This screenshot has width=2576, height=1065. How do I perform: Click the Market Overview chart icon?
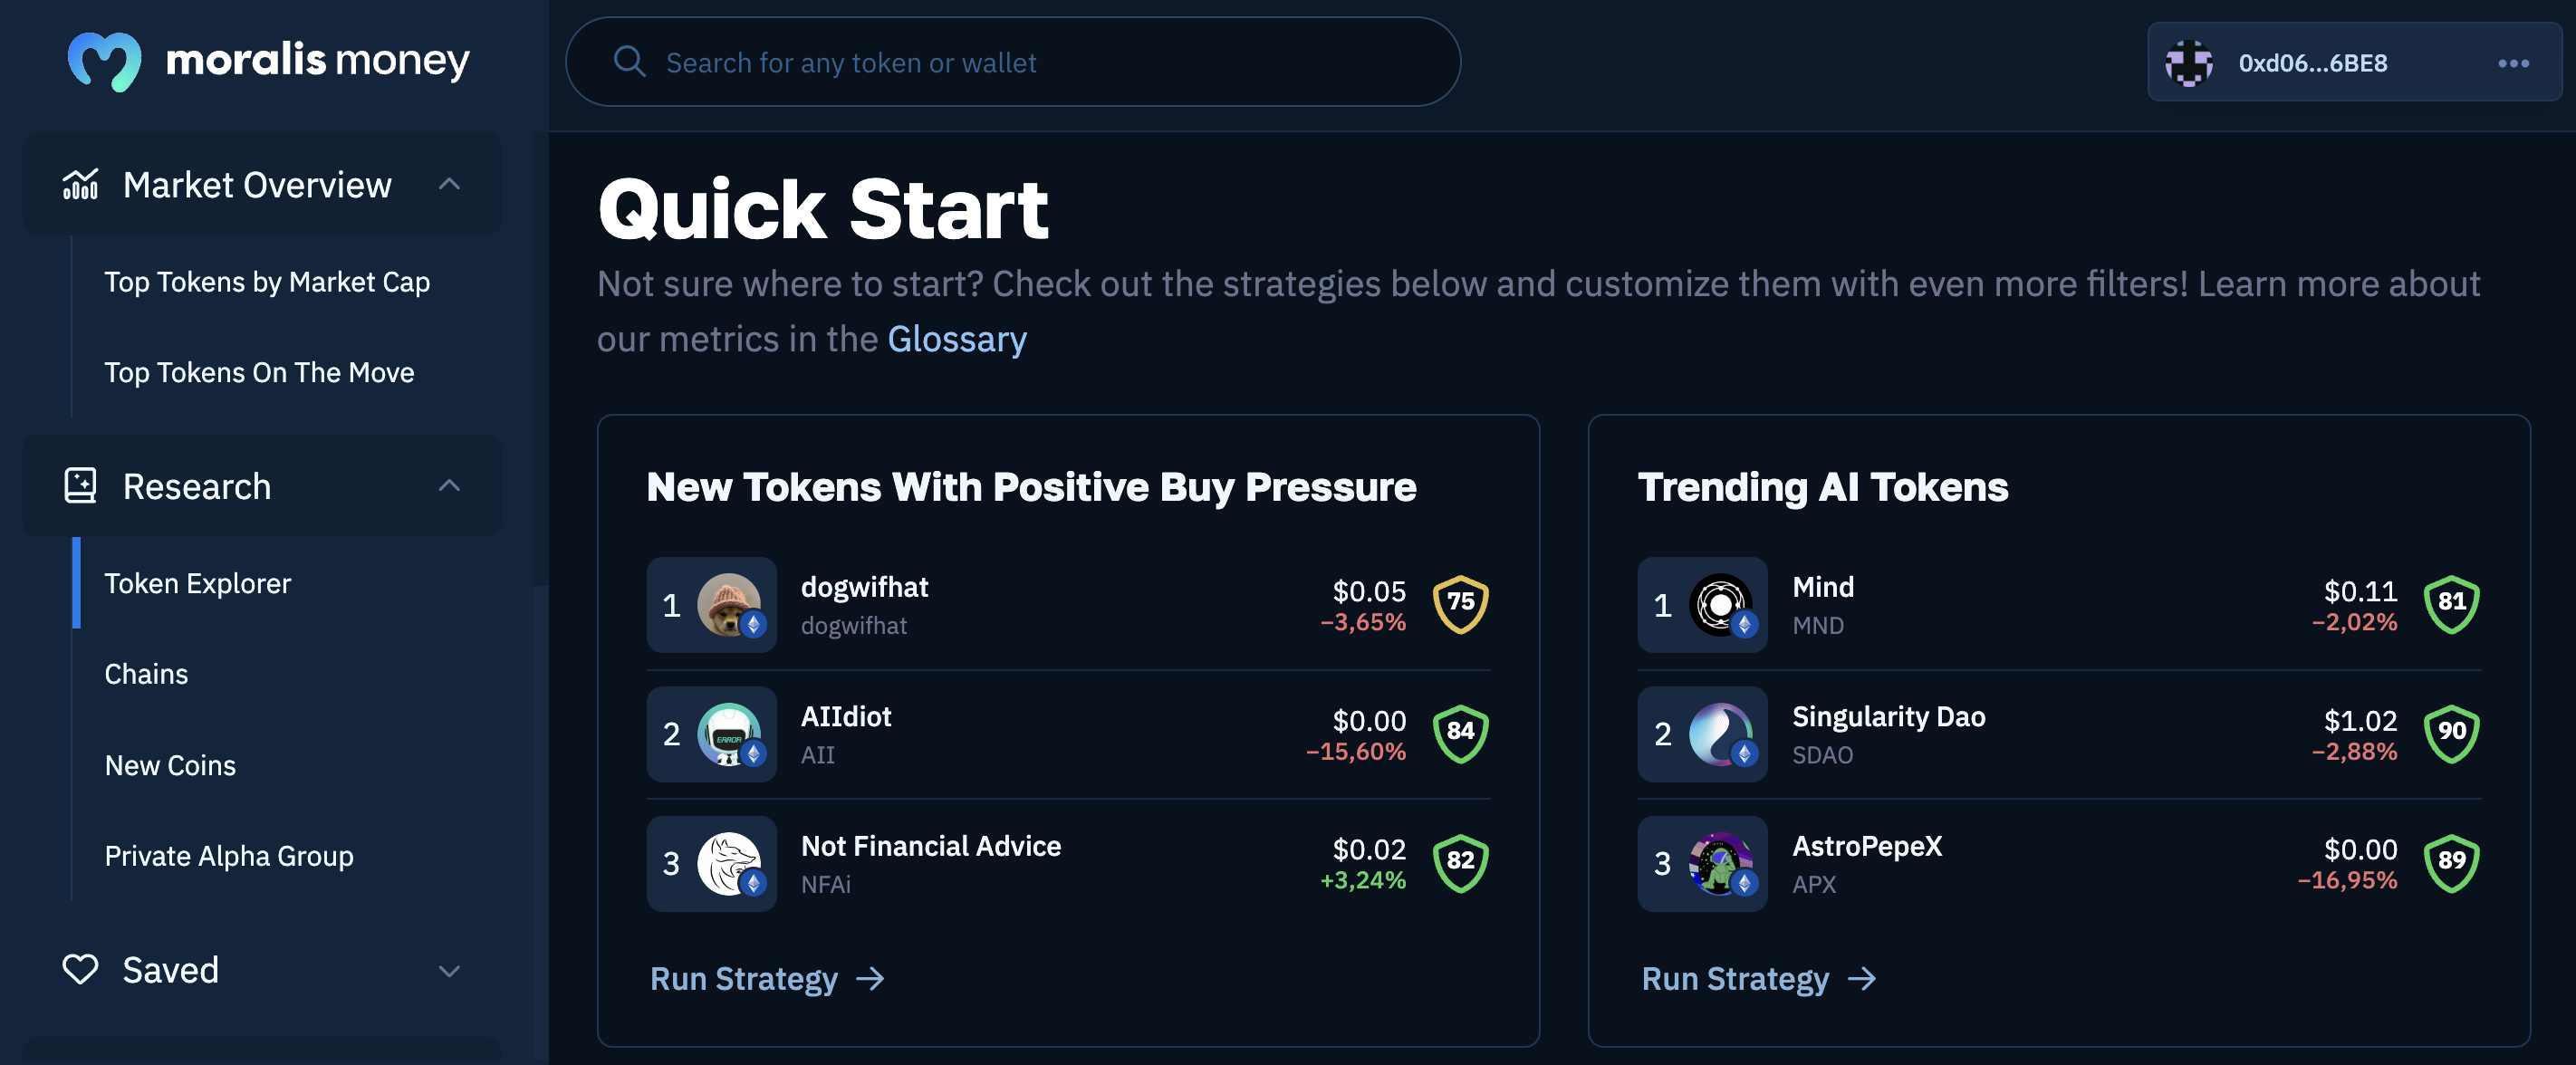pyautogui.click(x=79, y=184)
